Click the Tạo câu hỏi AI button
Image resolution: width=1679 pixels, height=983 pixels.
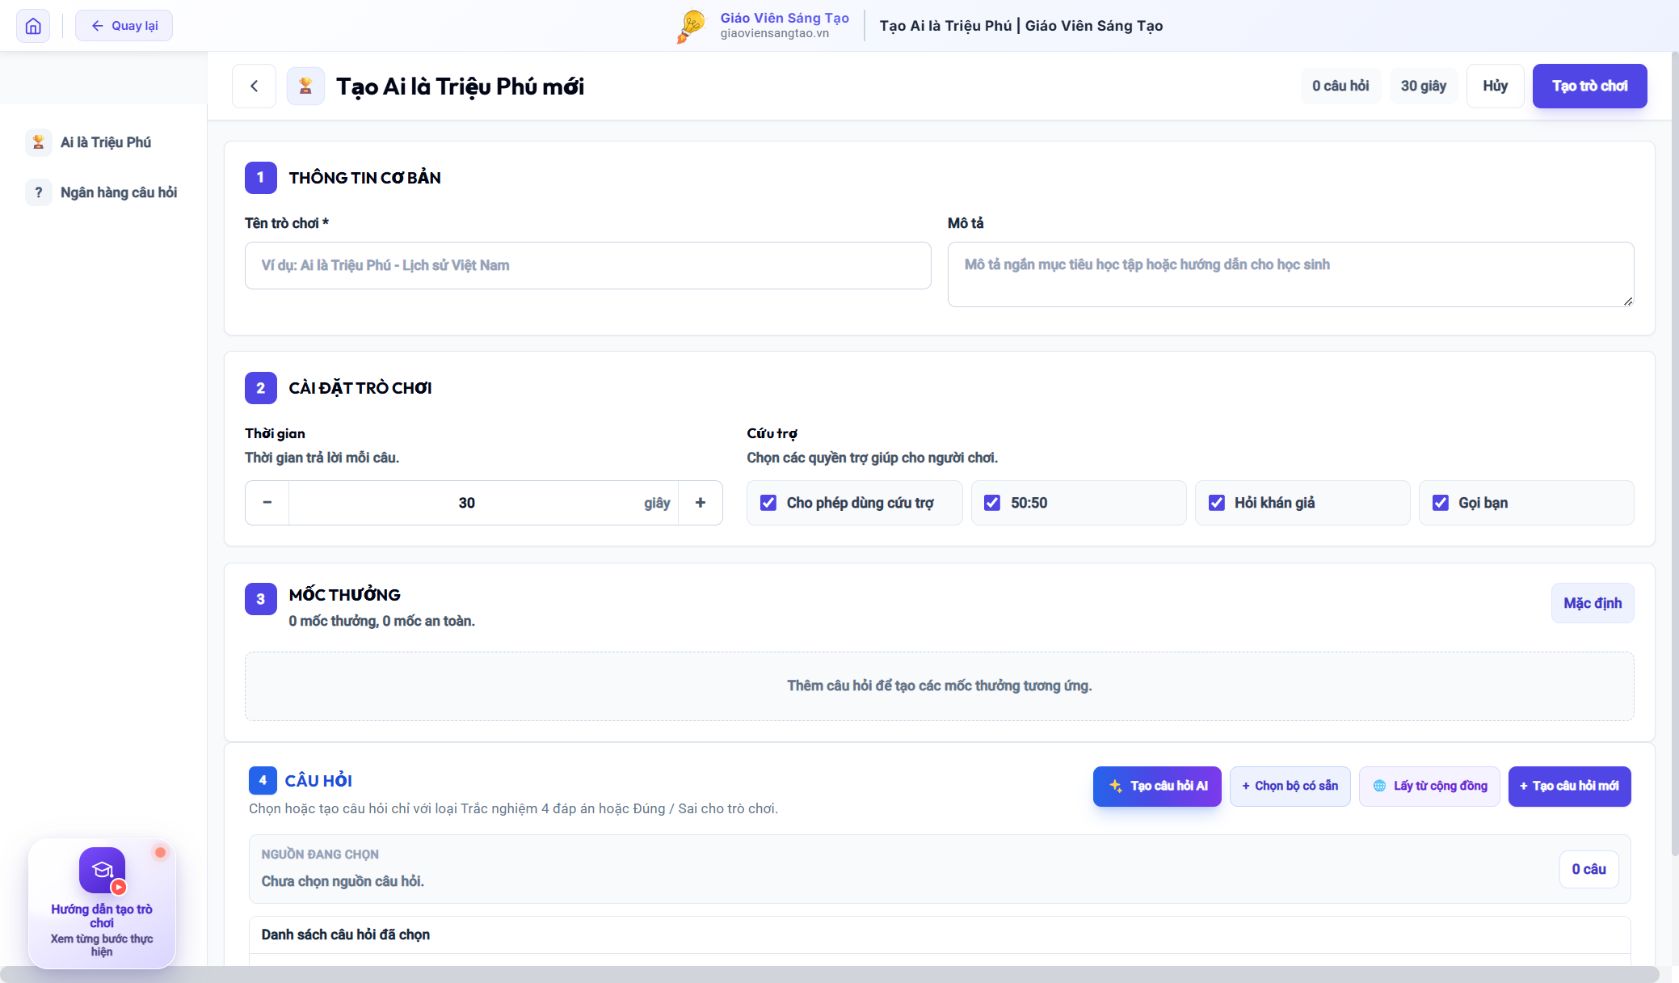tap(1157, 786)
